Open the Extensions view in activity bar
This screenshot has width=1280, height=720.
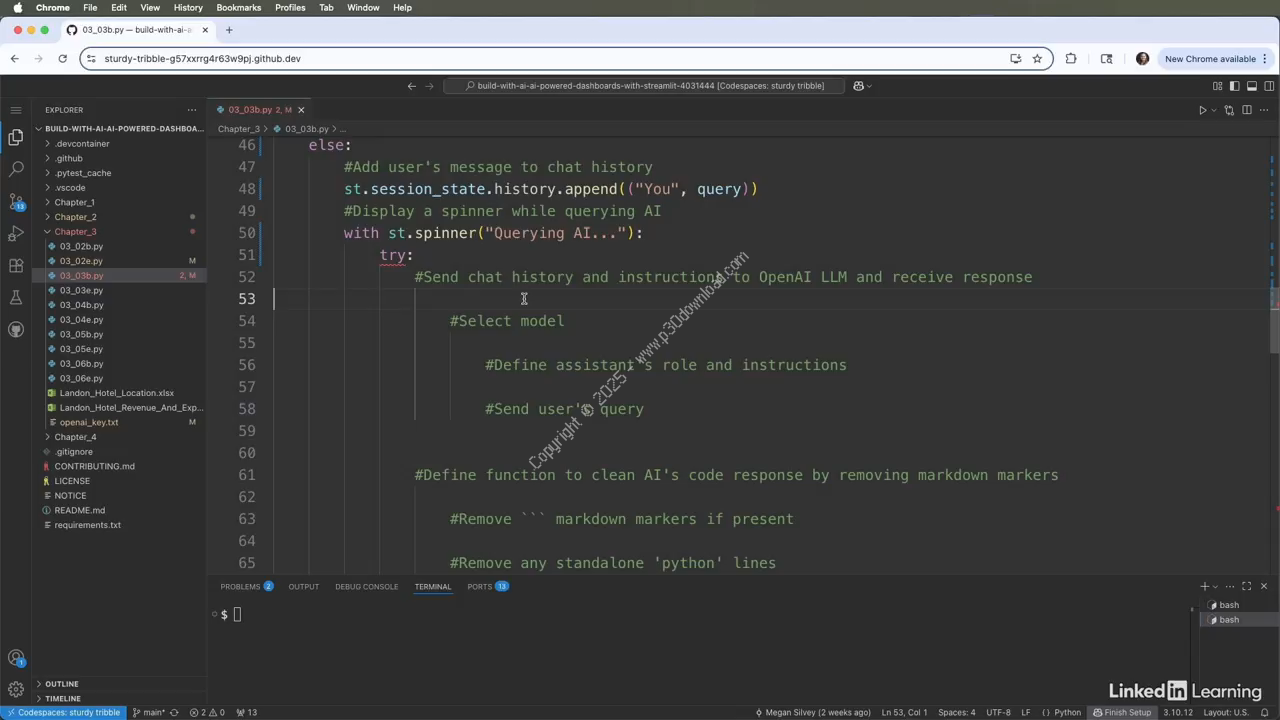[15, 265]
